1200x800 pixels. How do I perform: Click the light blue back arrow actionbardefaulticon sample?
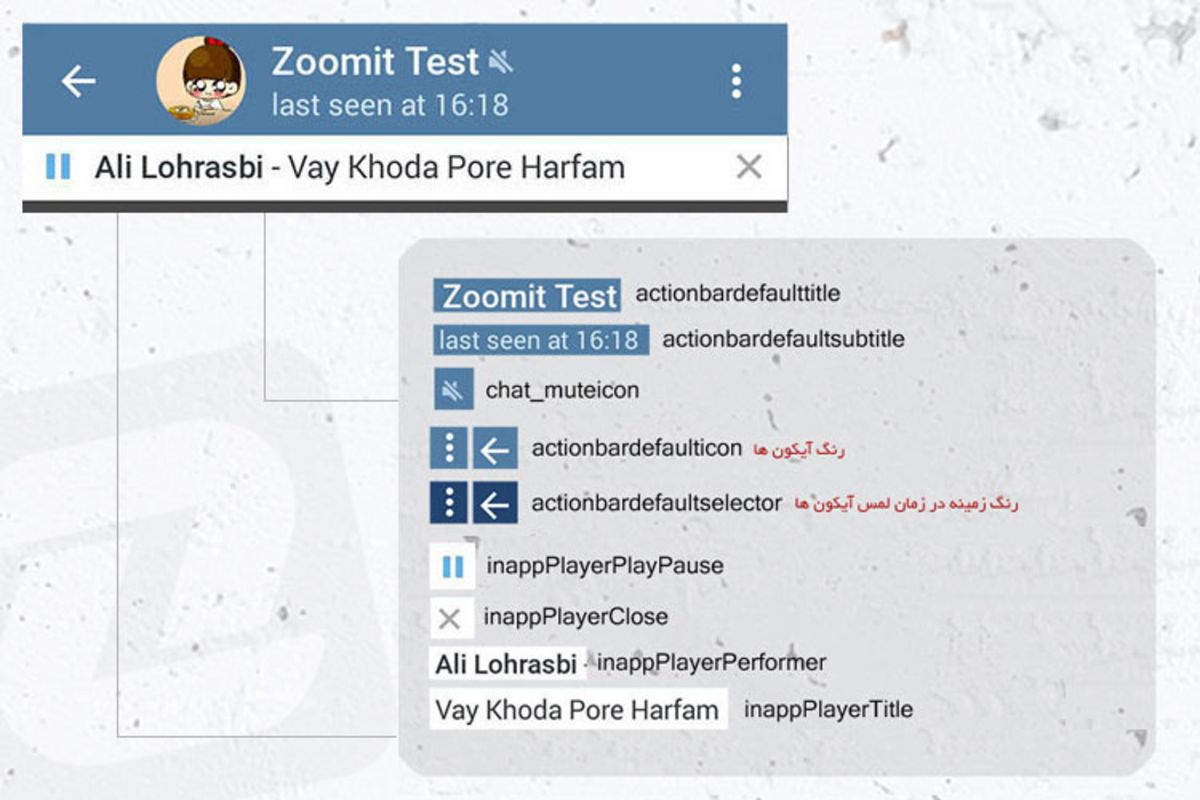tap(495, 448)
